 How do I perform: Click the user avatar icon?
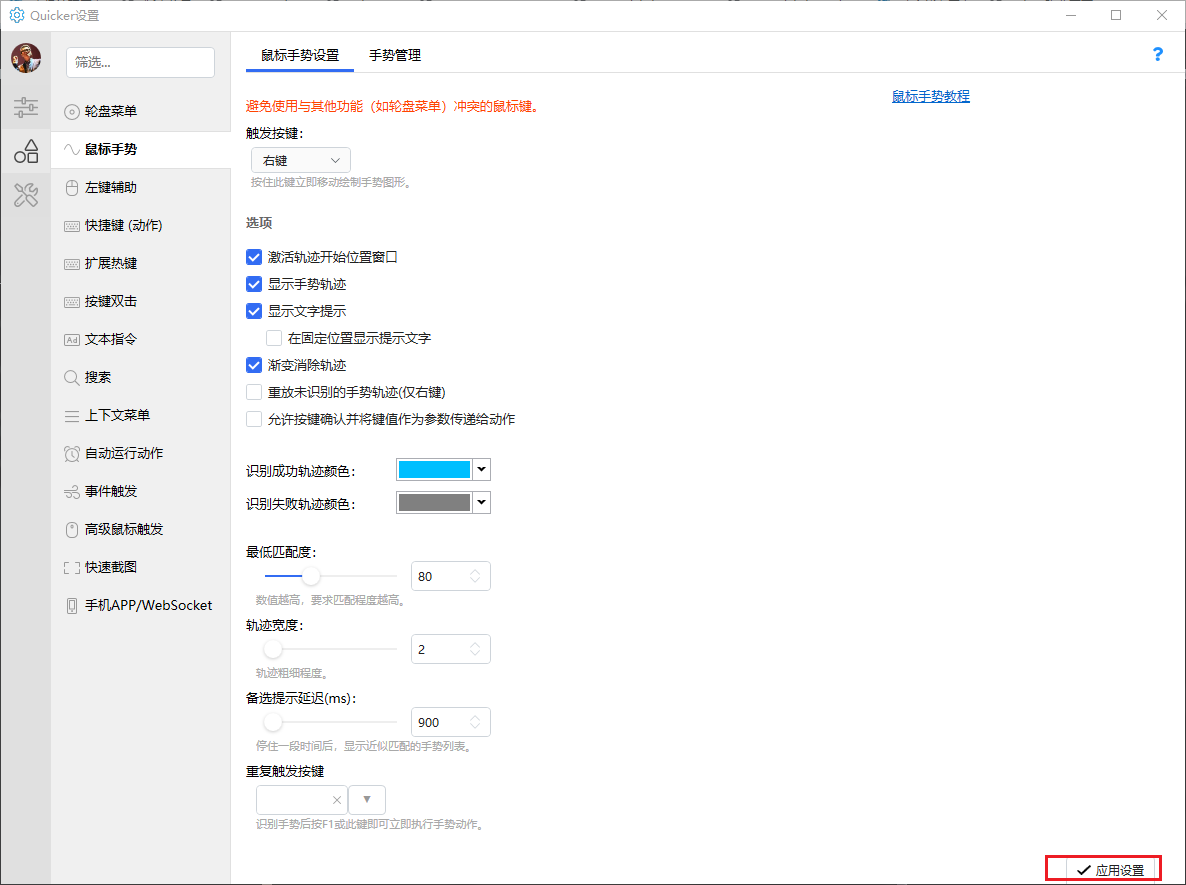pos(26,58)
